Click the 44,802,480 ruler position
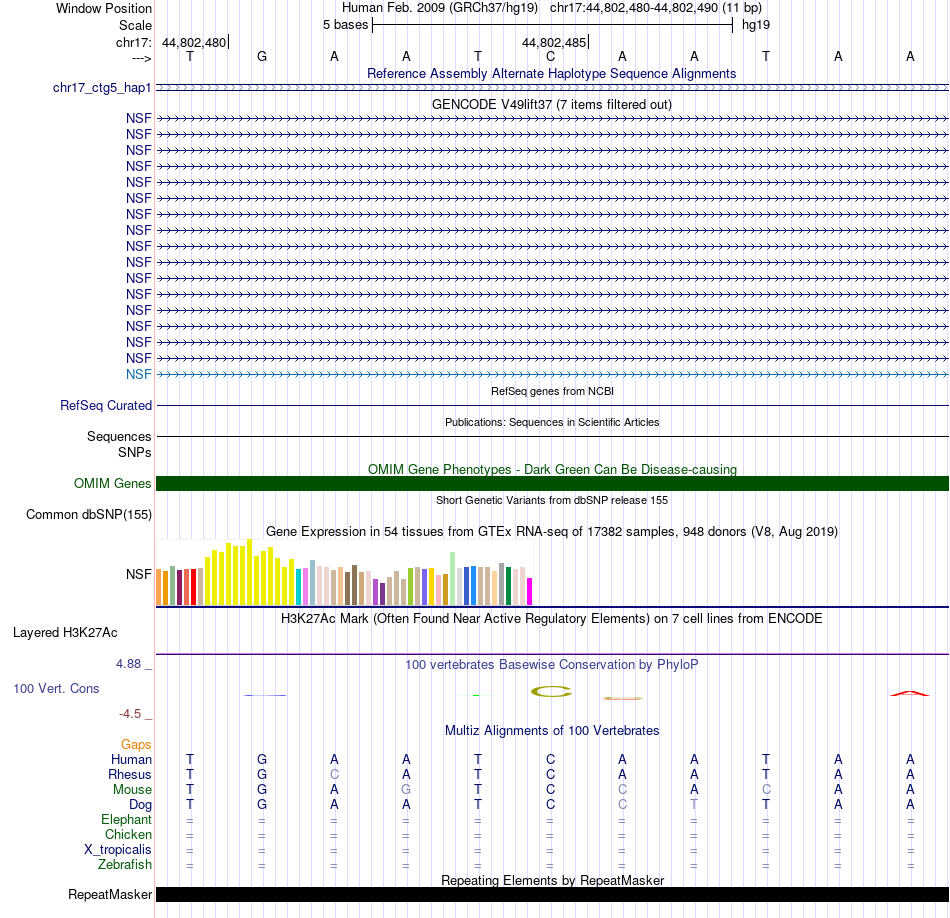 [x=194, y=42]
